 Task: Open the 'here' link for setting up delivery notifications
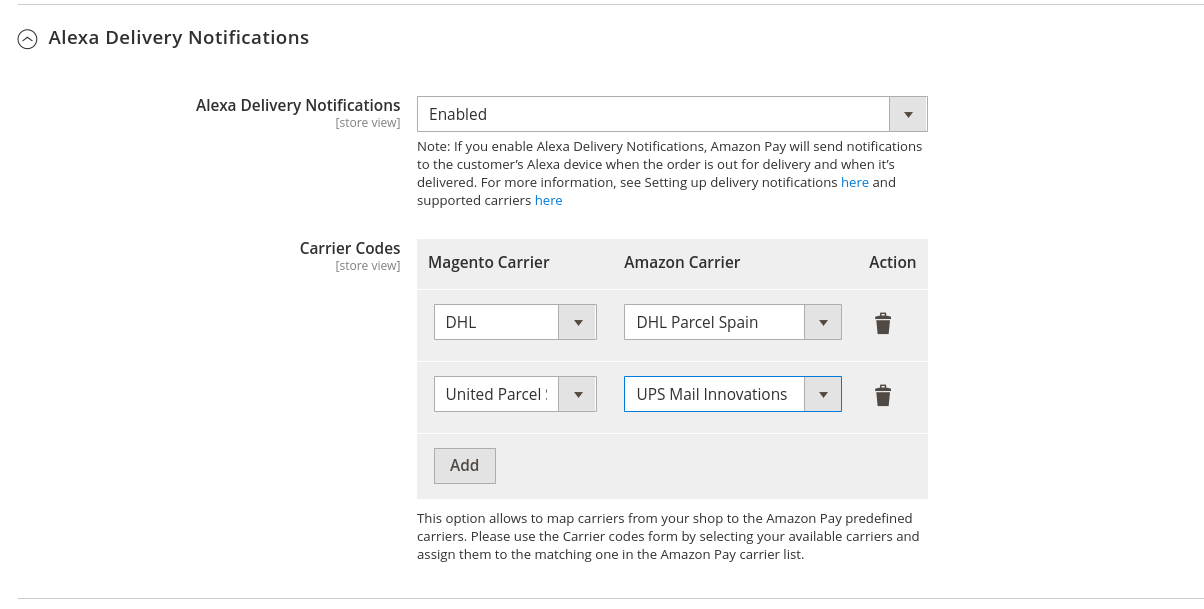(x=855, y=182)
